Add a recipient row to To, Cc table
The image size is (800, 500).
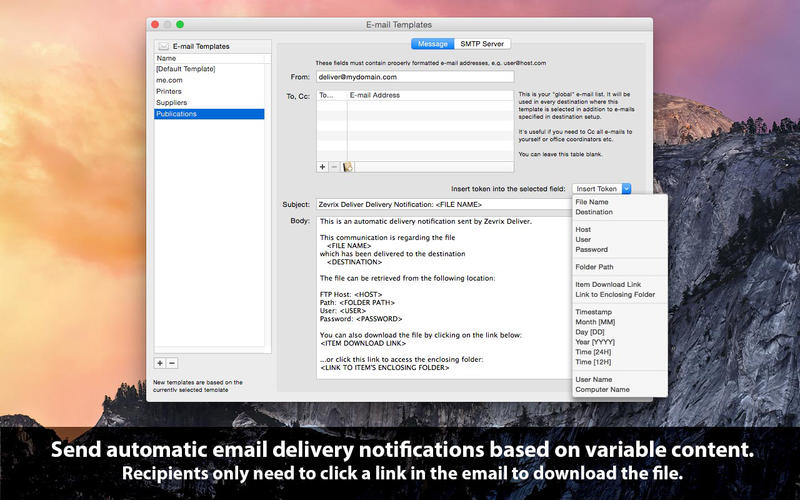[323, 166]
